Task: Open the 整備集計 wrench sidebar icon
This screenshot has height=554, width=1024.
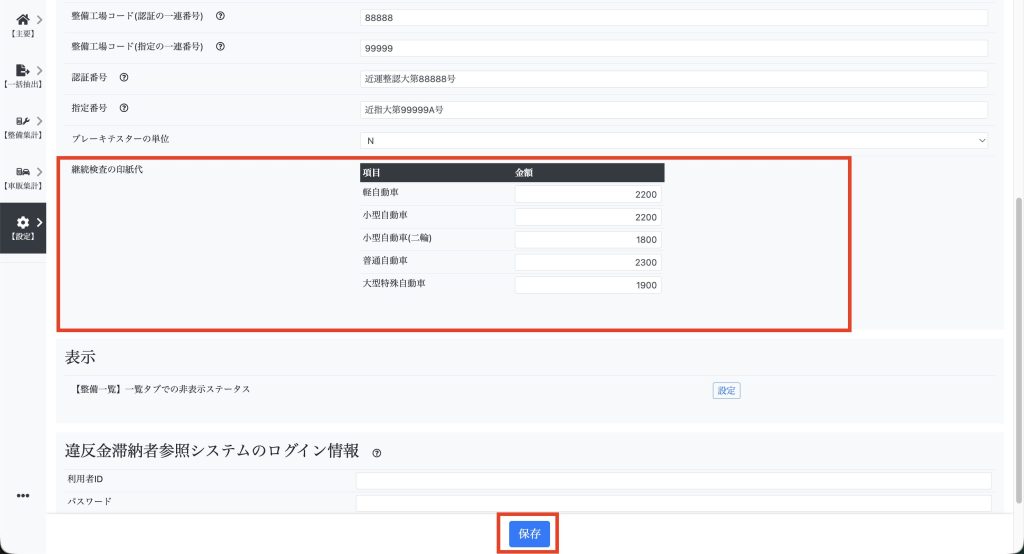Action: [x=22, y=121]
